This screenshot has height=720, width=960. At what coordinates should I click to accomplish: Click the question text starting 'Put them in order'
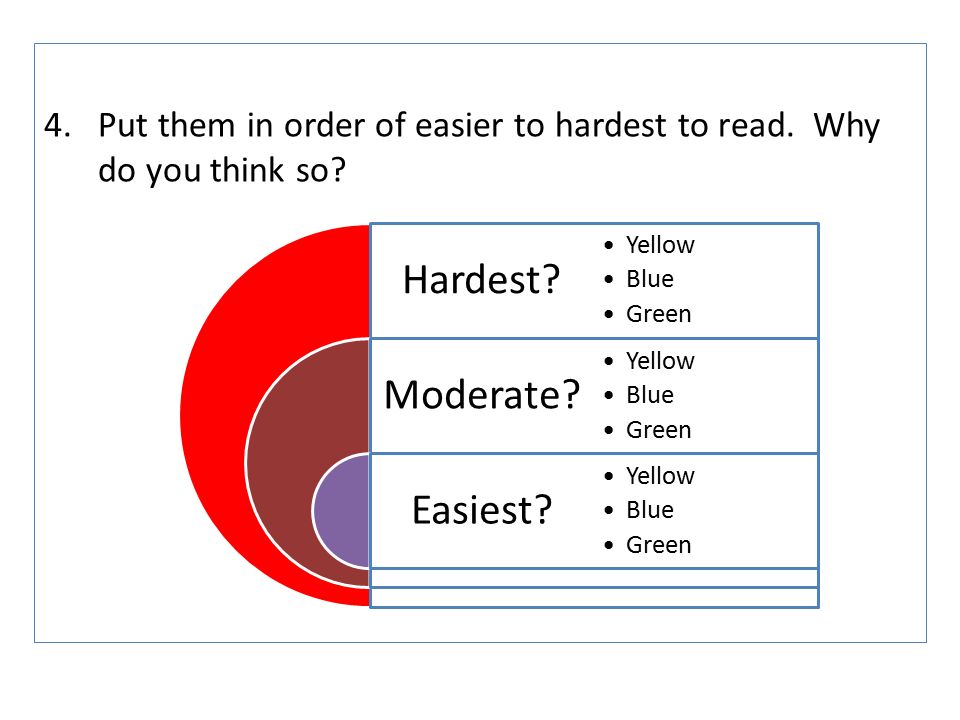(x=489, y=127)
